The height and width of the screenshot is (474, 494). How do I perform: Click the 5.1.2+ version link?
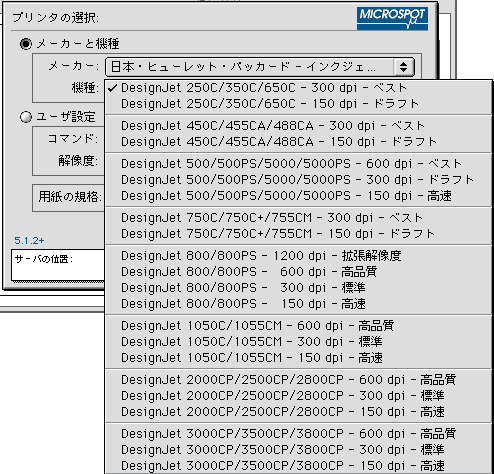[x=29, y=240]
